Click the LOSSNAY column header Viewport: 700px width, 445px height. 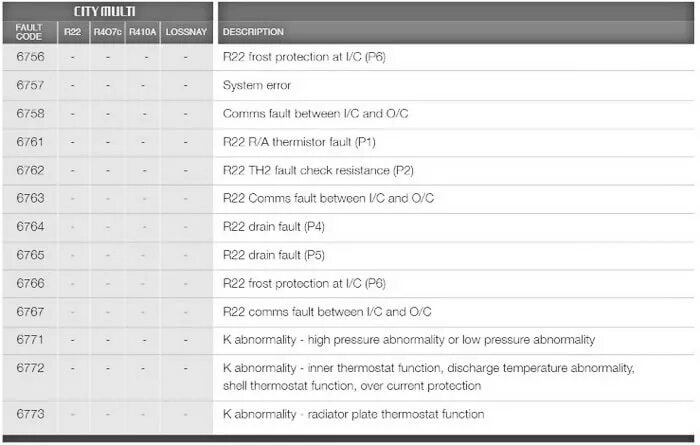click(185, 32)
